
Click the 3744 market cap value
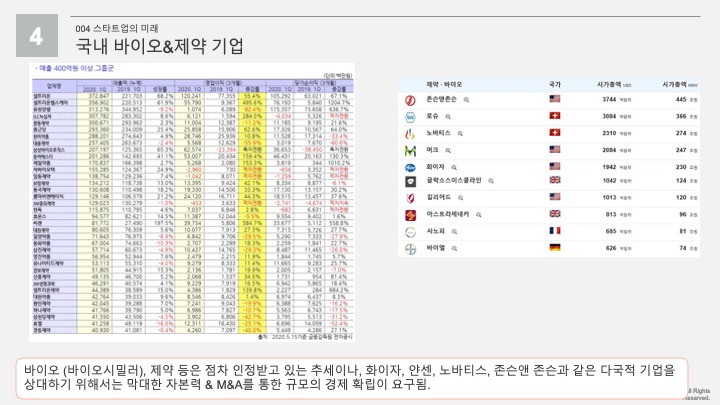[x=609, y=100]
